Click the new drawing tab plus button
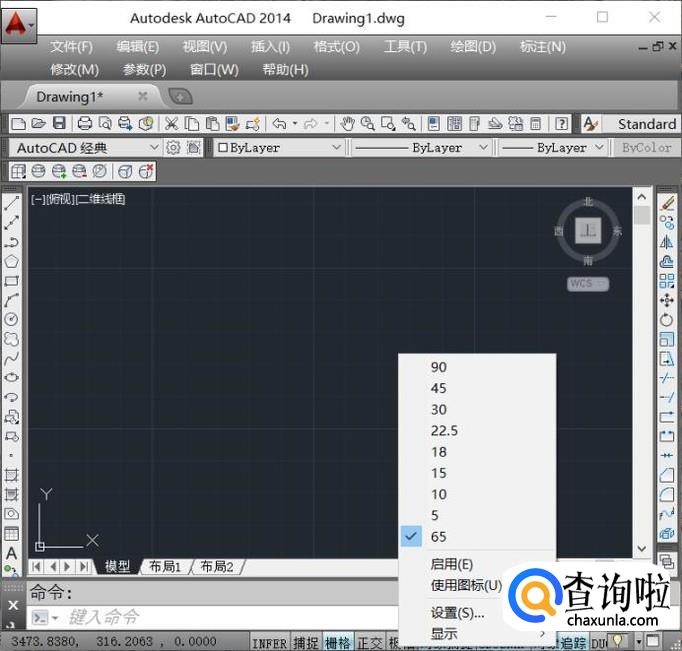Viewport: 682px width, 651px height. (x=180, y=97)
